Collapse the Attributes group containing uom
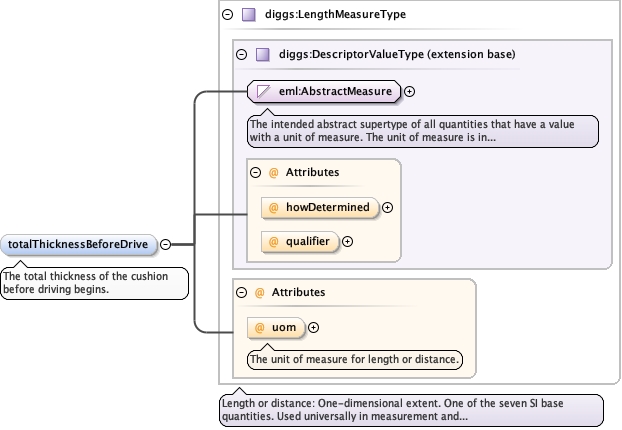 click(x=240, y=292)
